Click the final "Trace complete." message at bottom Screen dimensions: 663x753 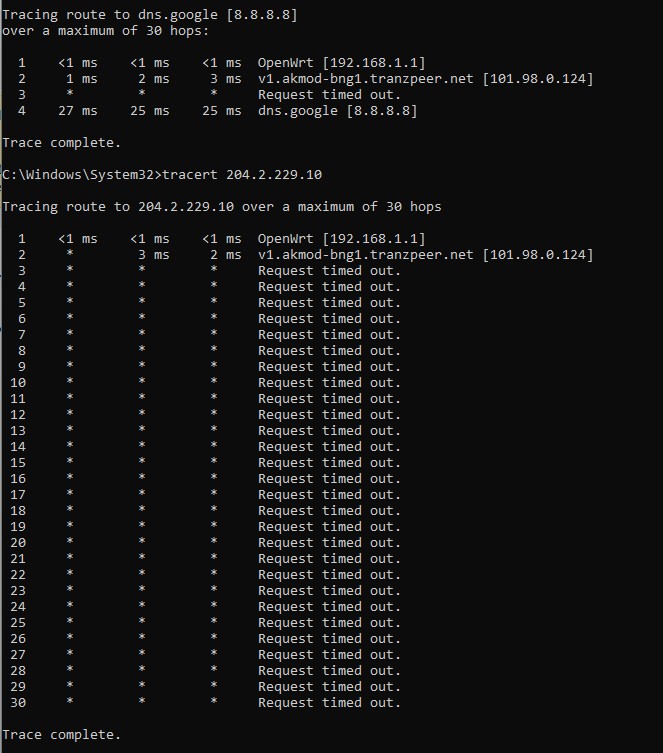(61, 734)
